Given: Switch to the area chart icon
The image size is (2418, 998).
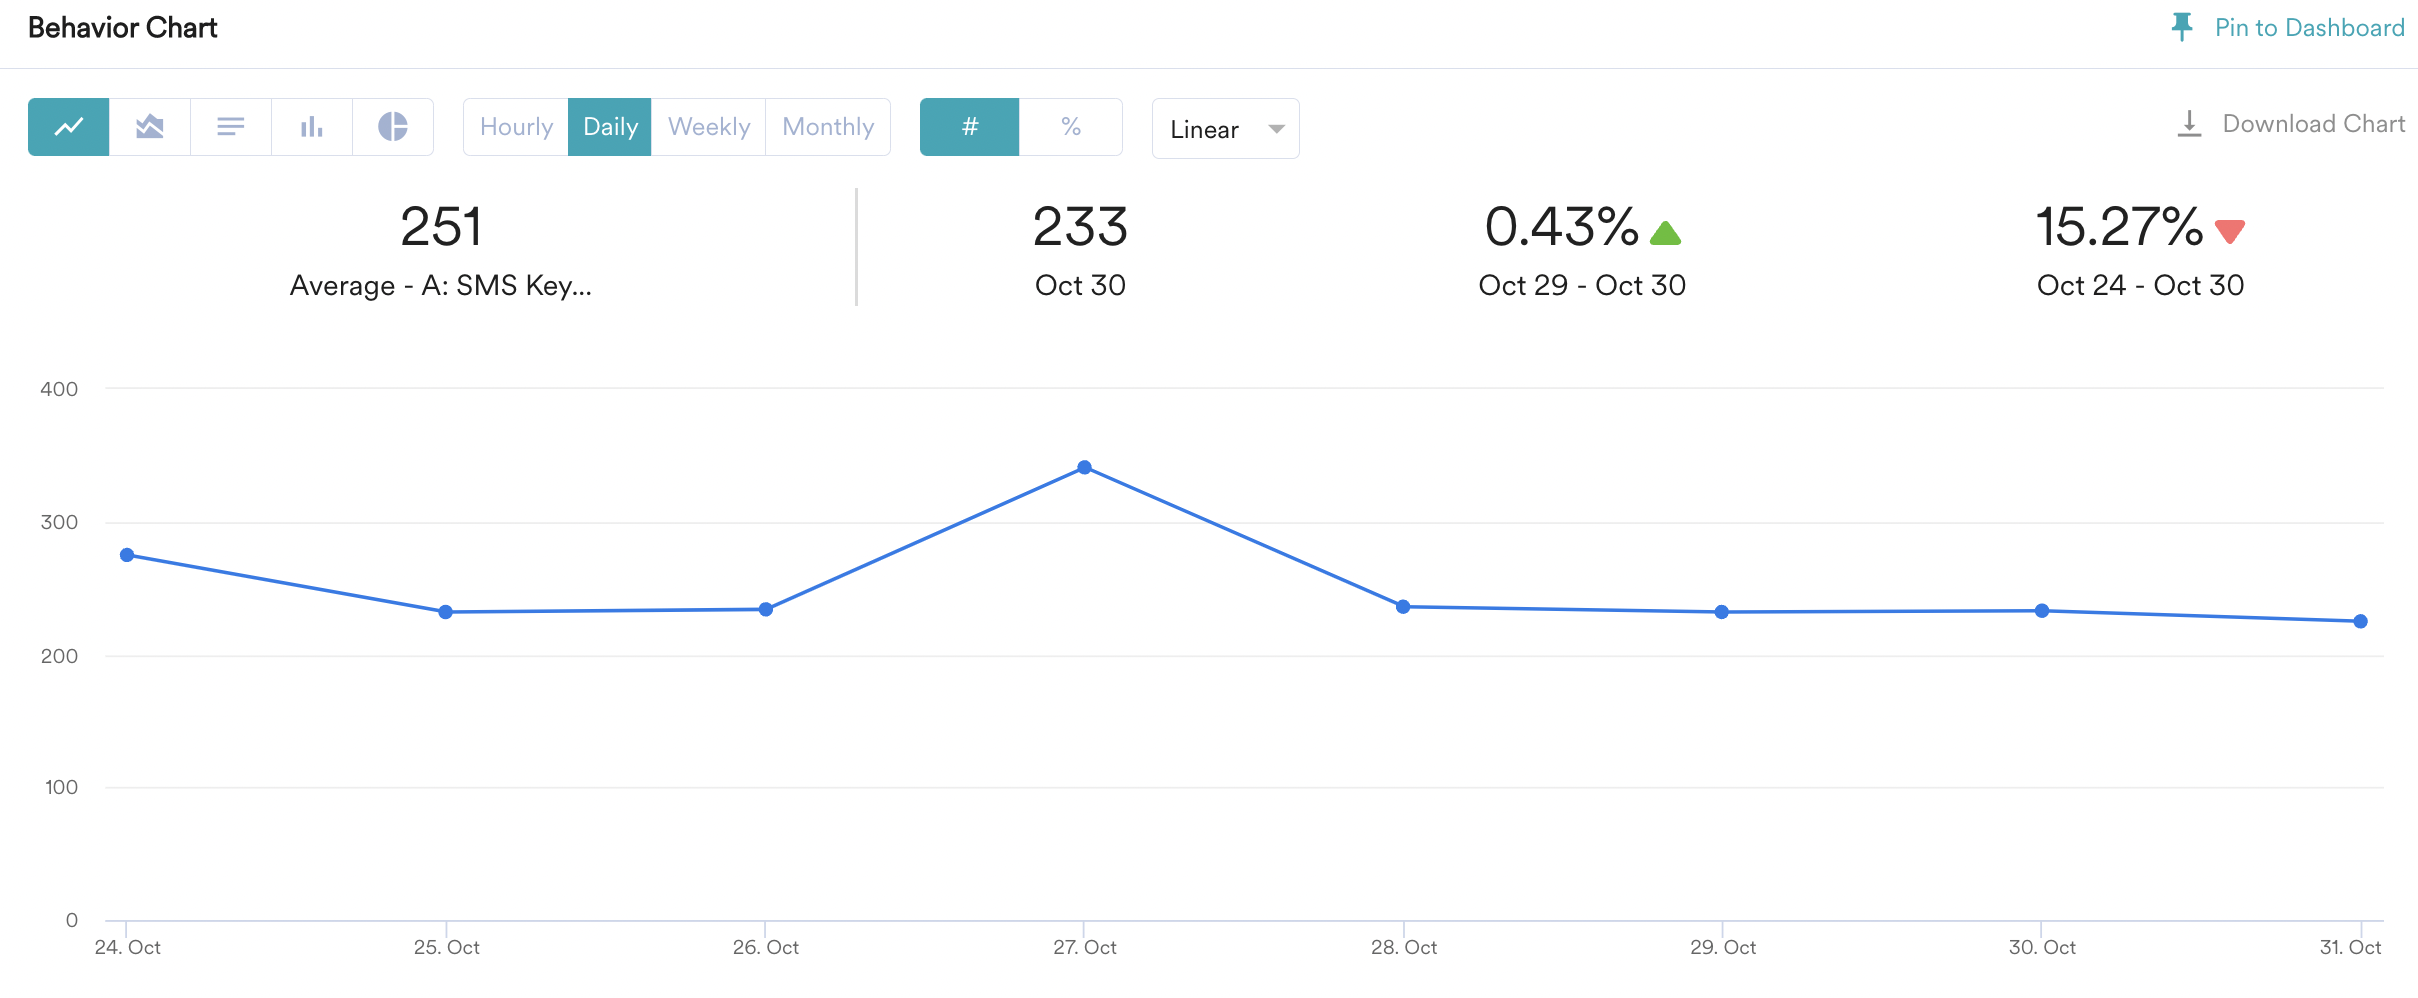Looking at the screenshot, I should pos(149,127).
